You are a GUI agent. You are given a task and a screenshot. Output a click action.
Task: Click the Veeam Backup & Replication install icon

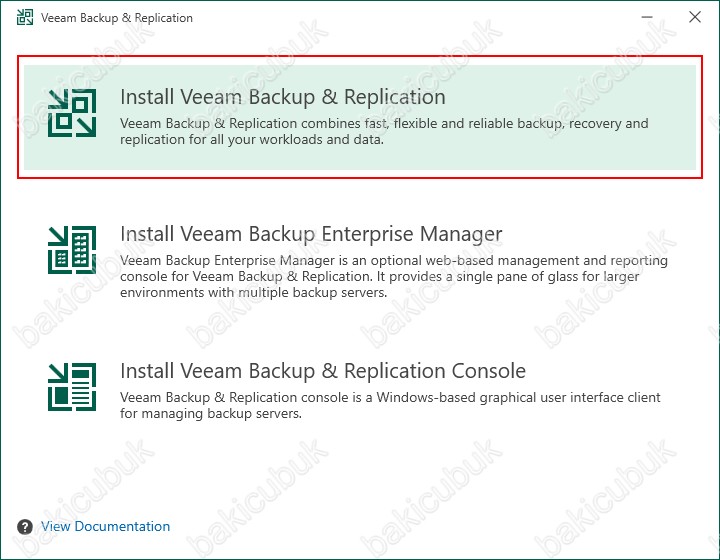click(72, 113)
